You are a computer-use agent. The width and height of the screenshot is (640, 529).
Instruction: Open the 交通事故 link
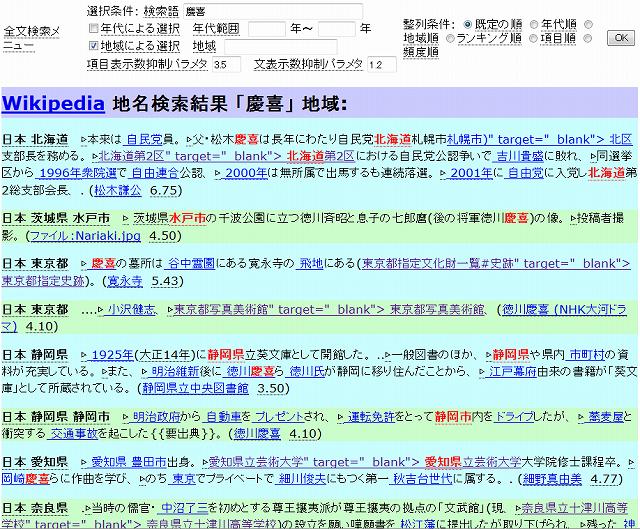click(74, 433)
